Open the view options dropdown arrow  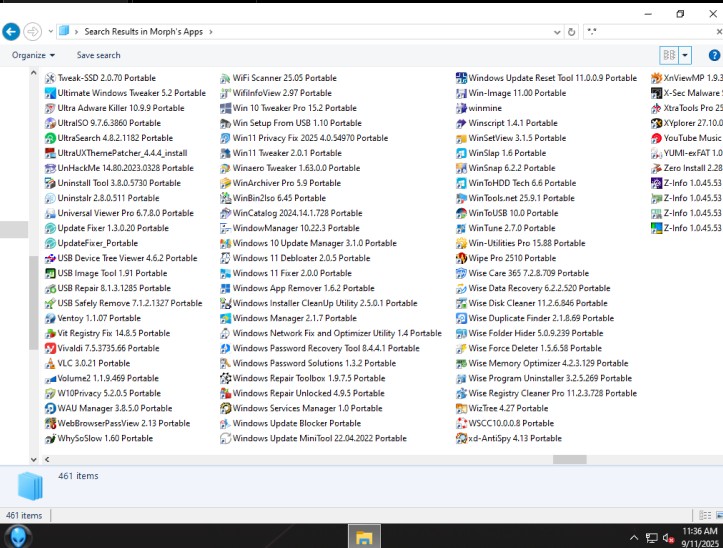[x=685, y=55]
